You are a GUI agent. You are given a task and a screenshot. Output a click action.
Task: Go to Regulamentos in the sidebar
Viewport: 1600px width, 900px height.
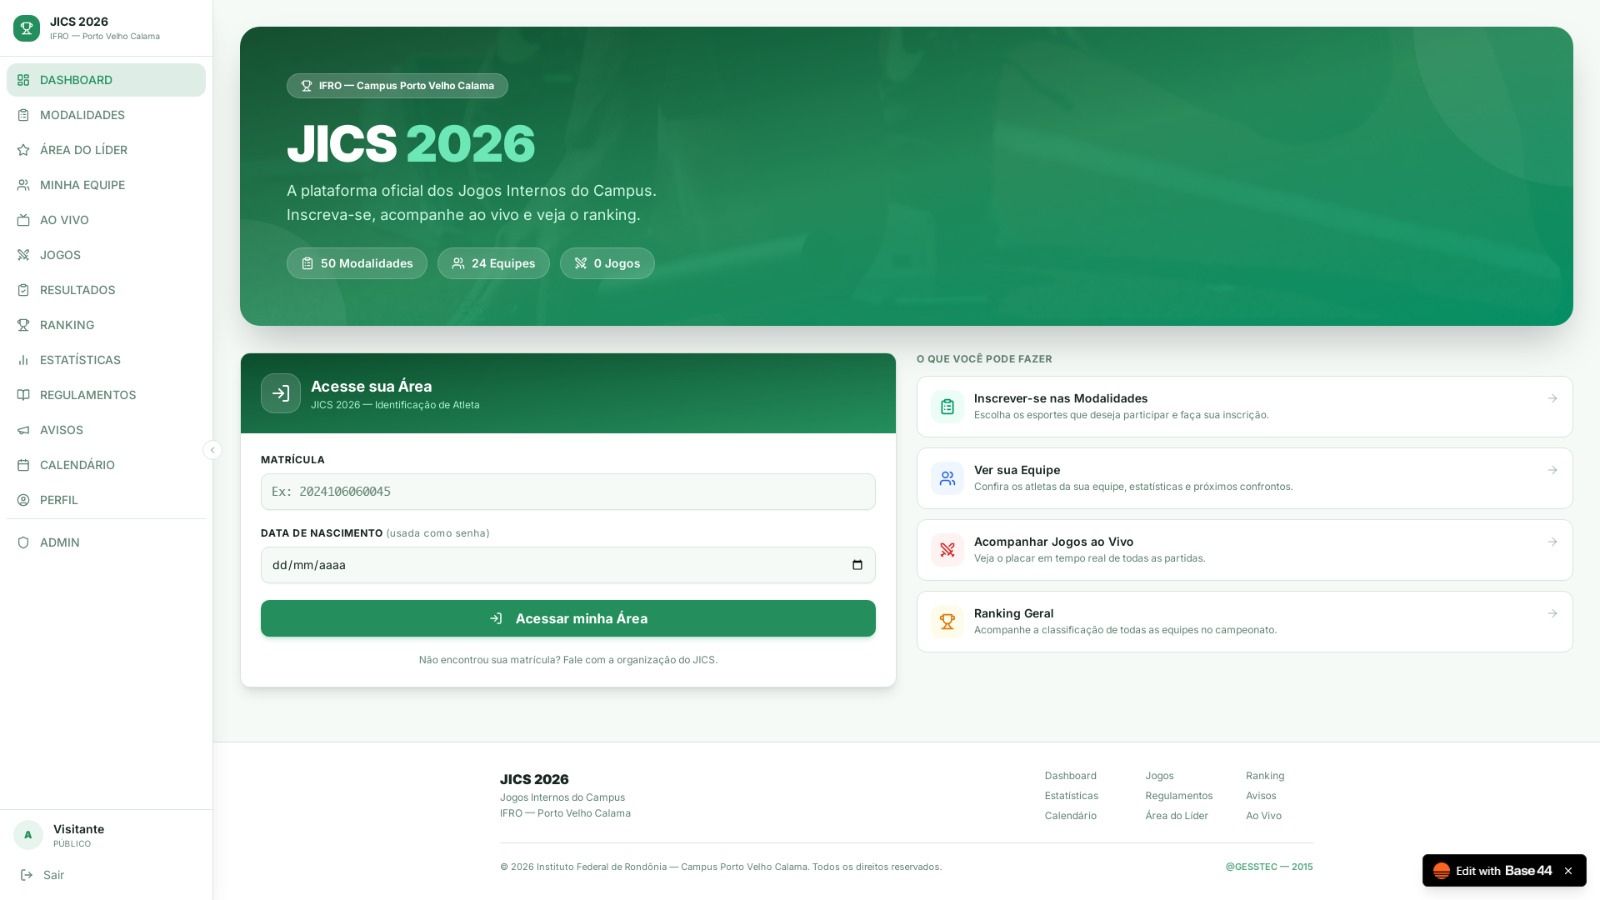(x=88, y=395)
